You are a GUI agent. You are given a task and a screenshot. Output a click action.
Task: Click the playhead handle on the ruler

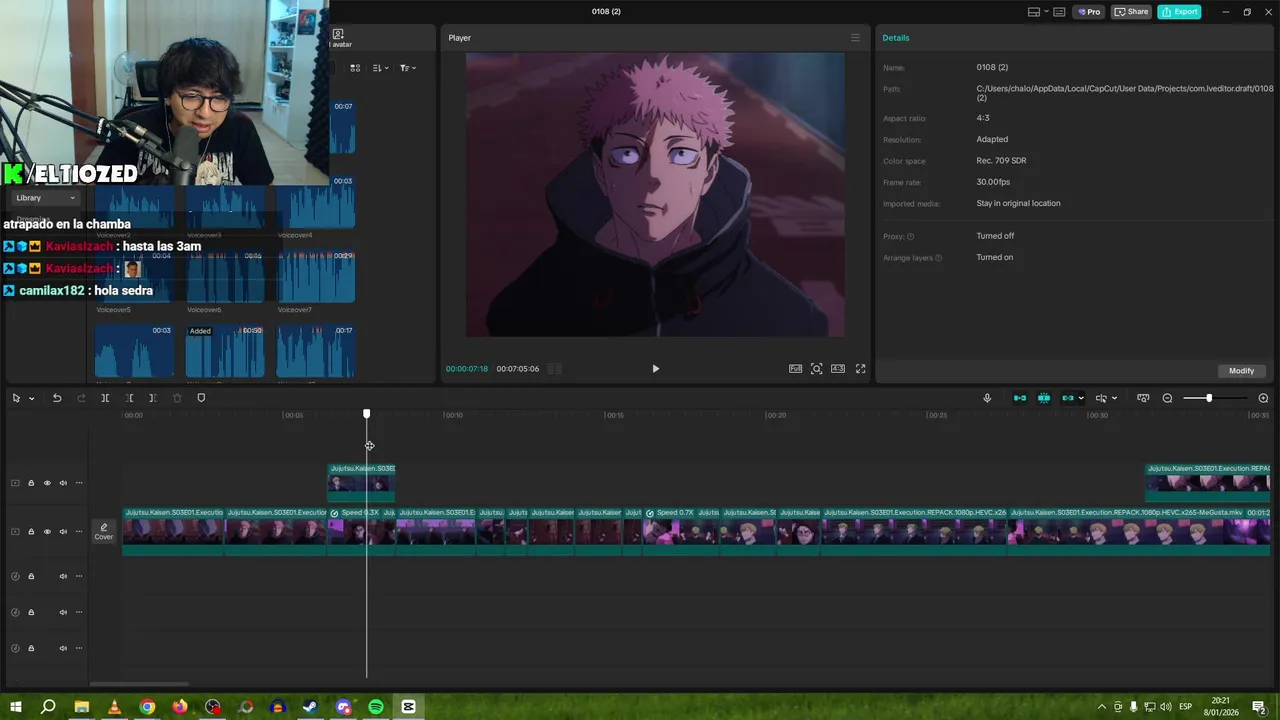pyautogui.click(x=366, y=413)
